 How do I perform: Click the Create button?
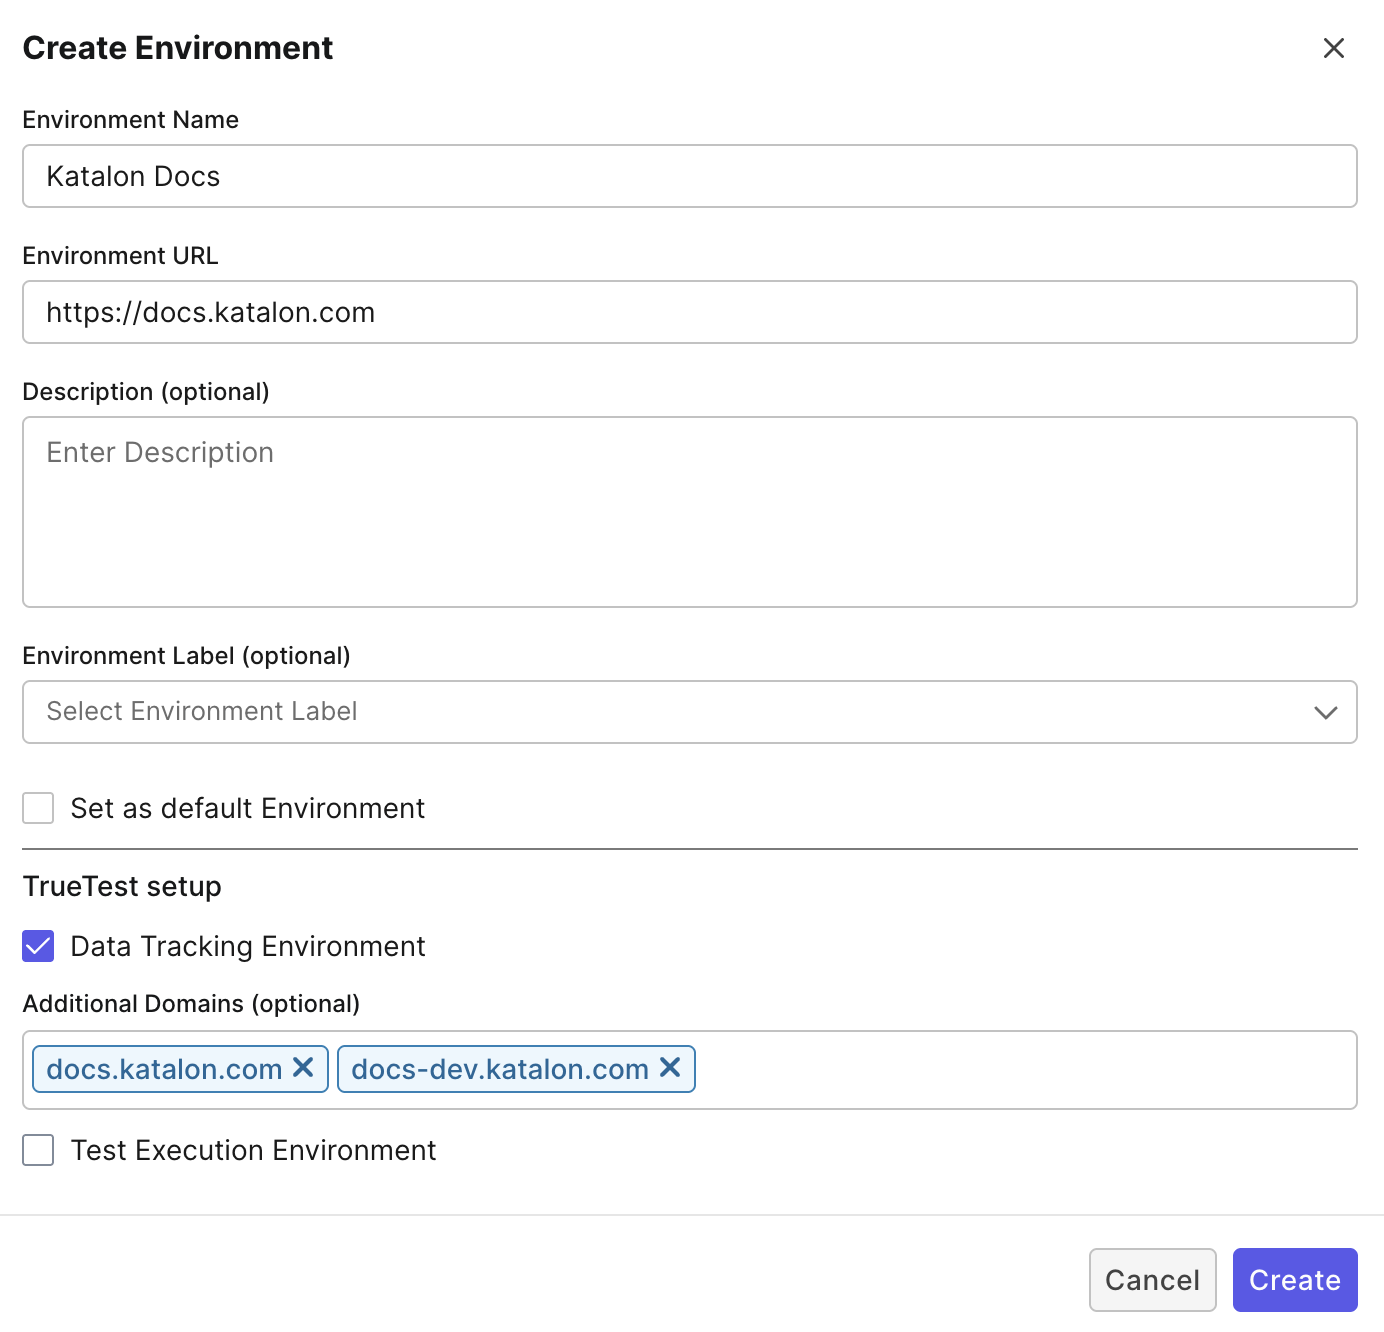pos(1295,1280)
